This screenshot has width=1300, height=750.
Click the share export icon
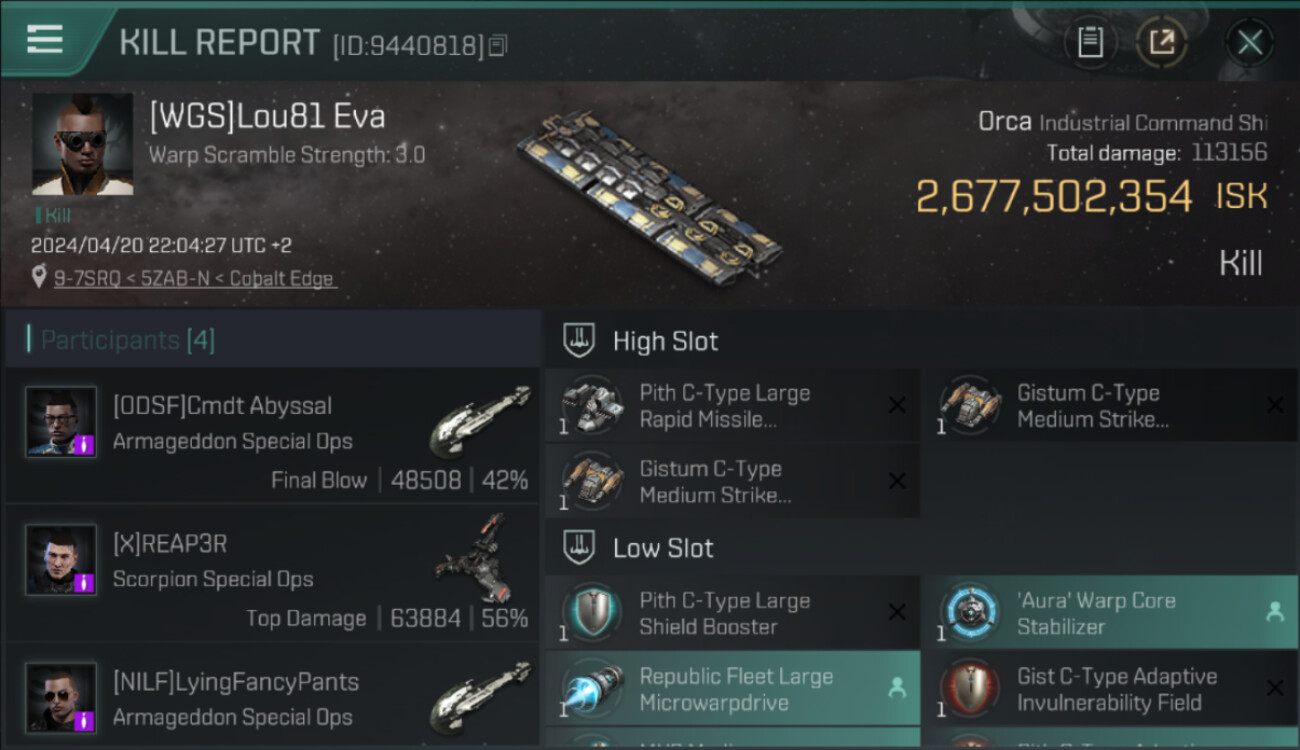click(x=1162, y=42)
